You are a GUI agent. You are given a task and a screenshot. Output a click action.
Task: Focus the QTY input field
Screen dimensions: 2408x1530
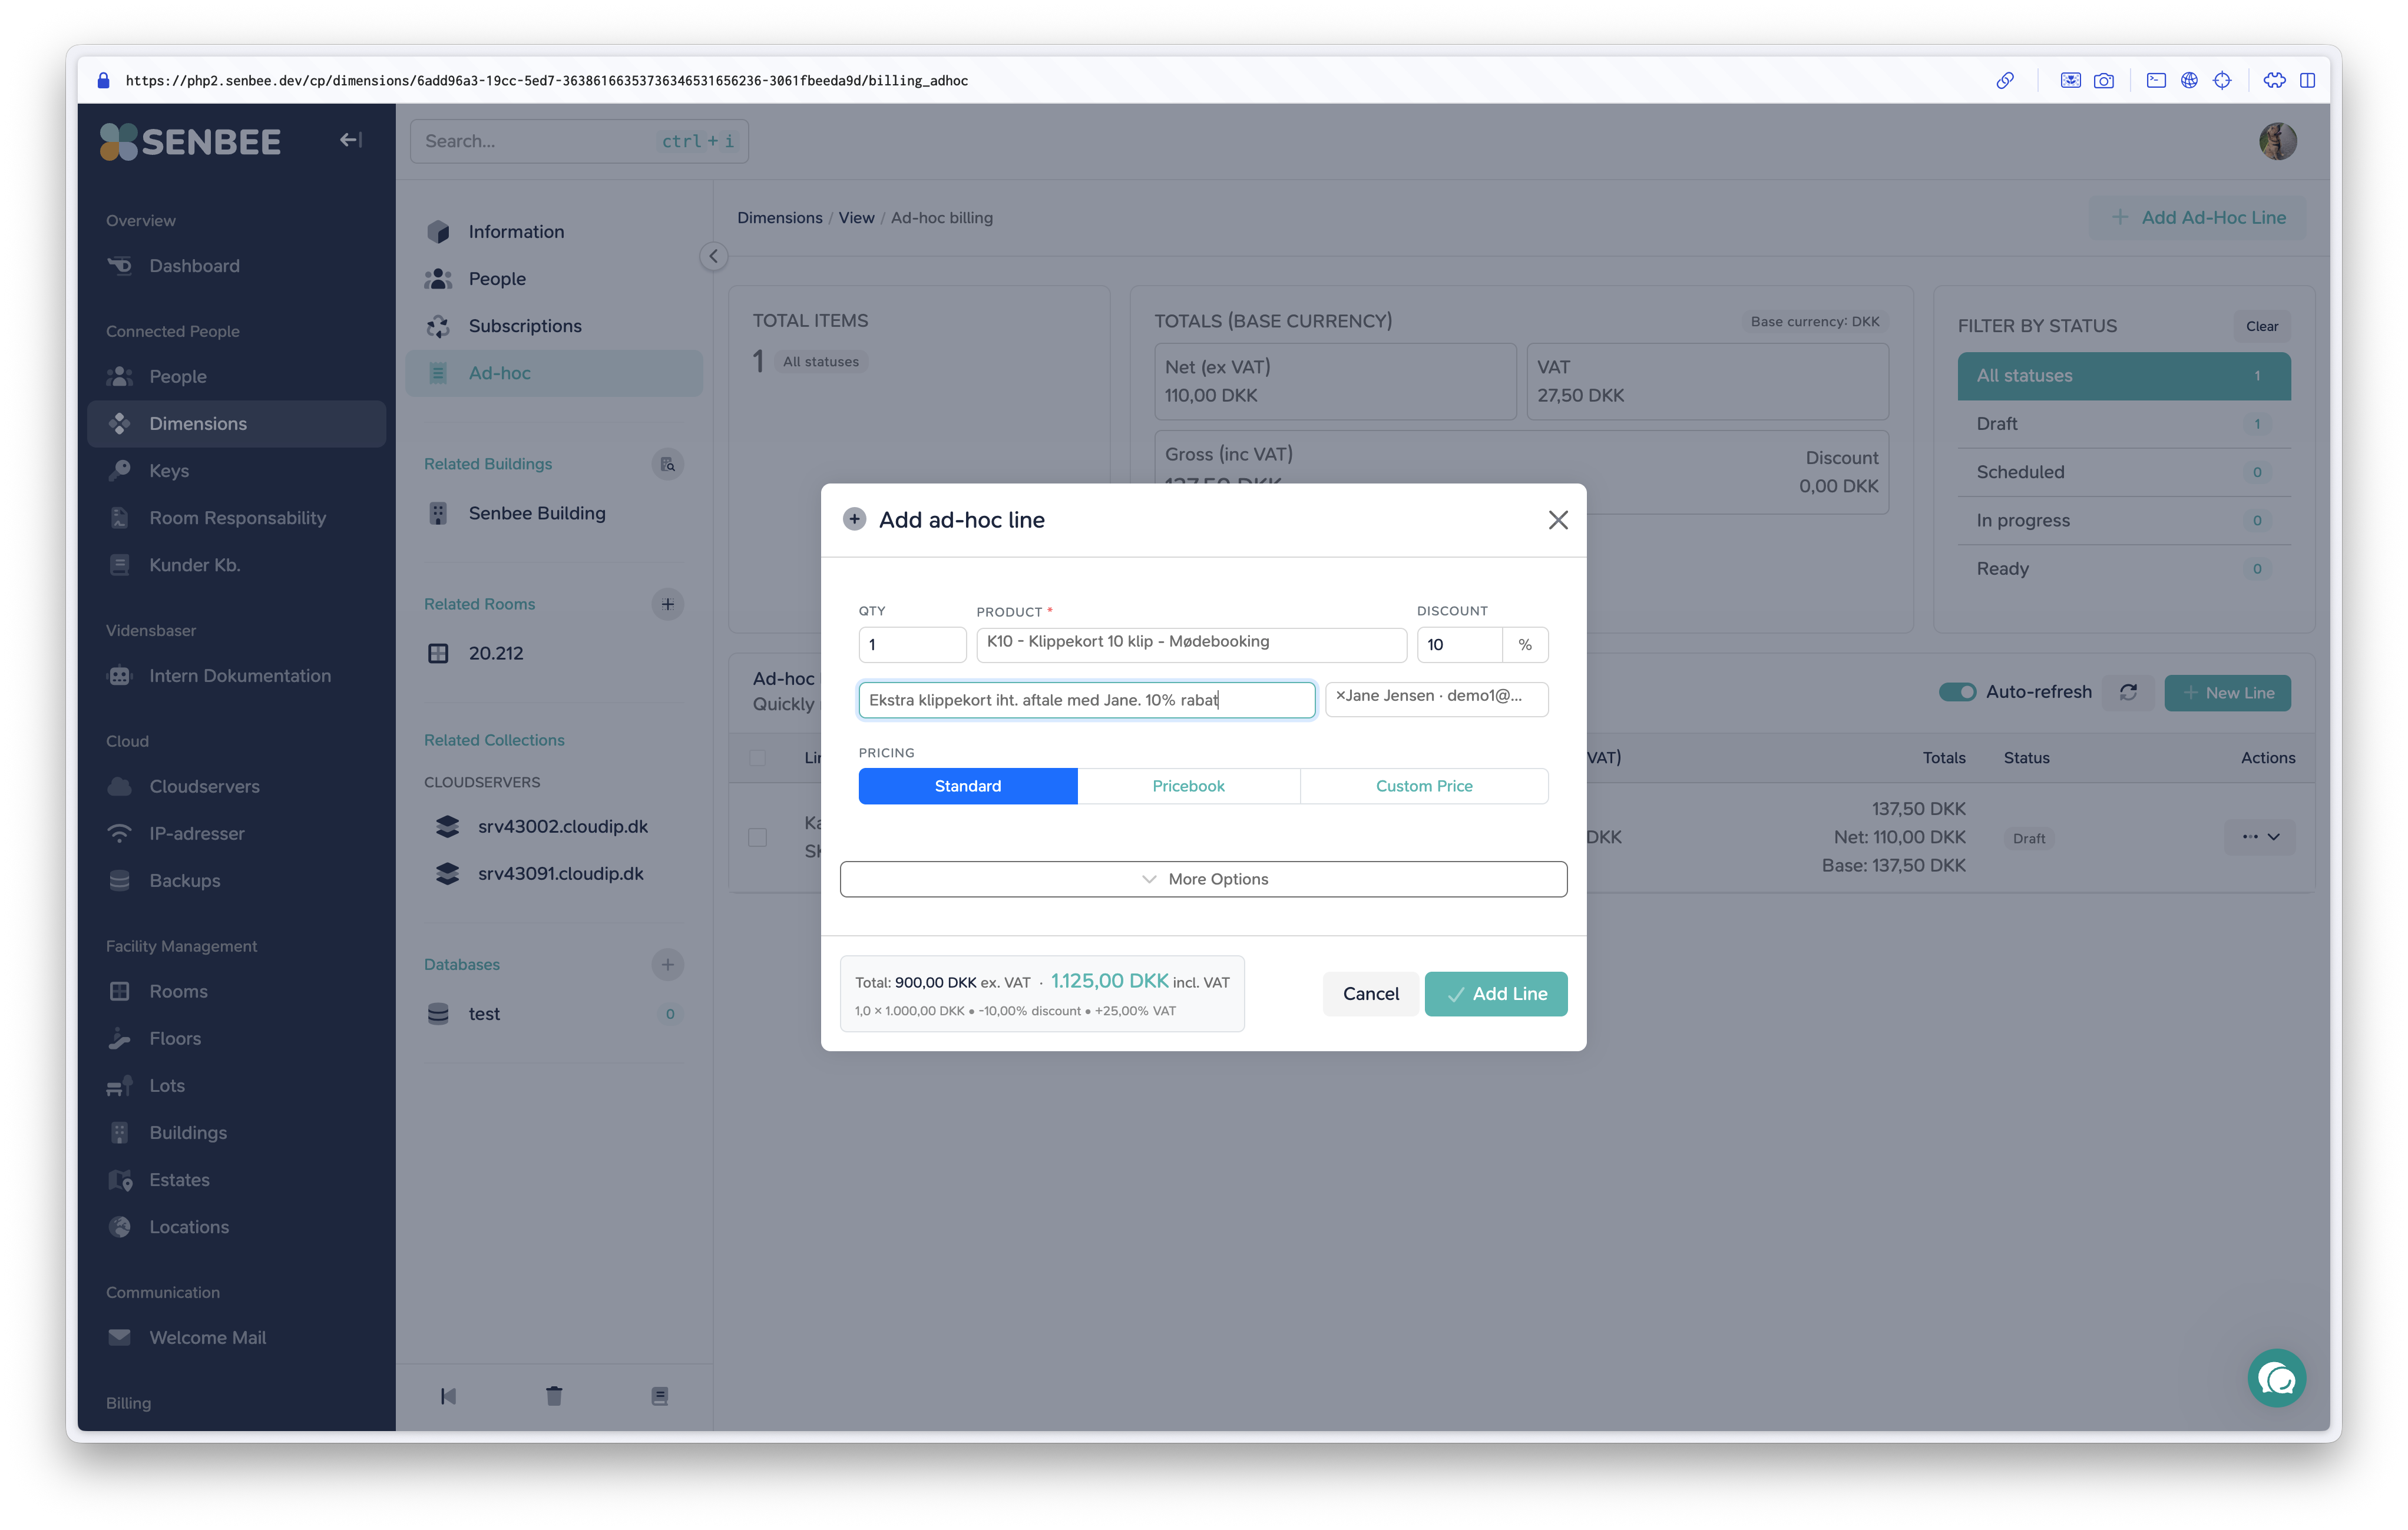(x=912, y=644)
